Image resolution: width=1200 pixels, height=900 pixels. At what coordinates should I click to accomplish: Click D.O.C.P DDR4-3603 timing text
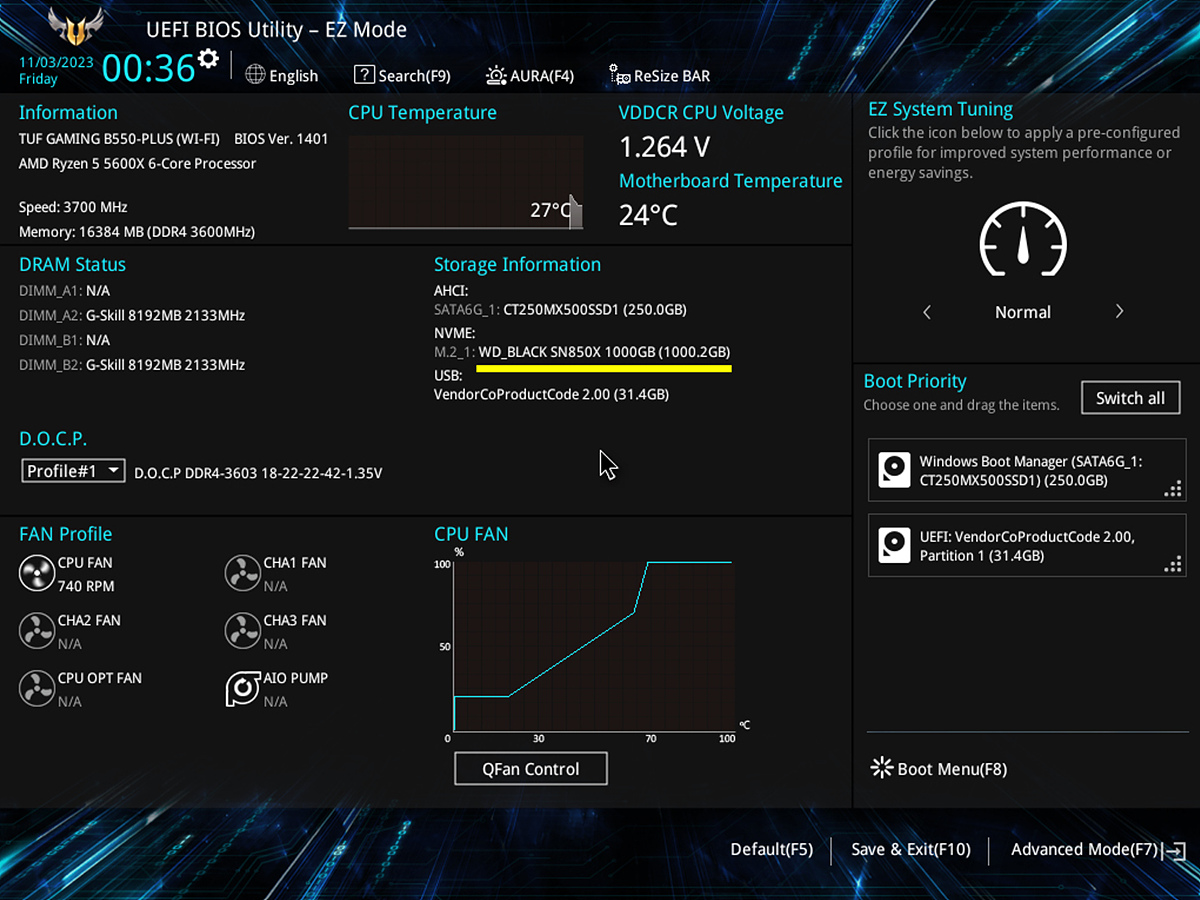(258, 472)
